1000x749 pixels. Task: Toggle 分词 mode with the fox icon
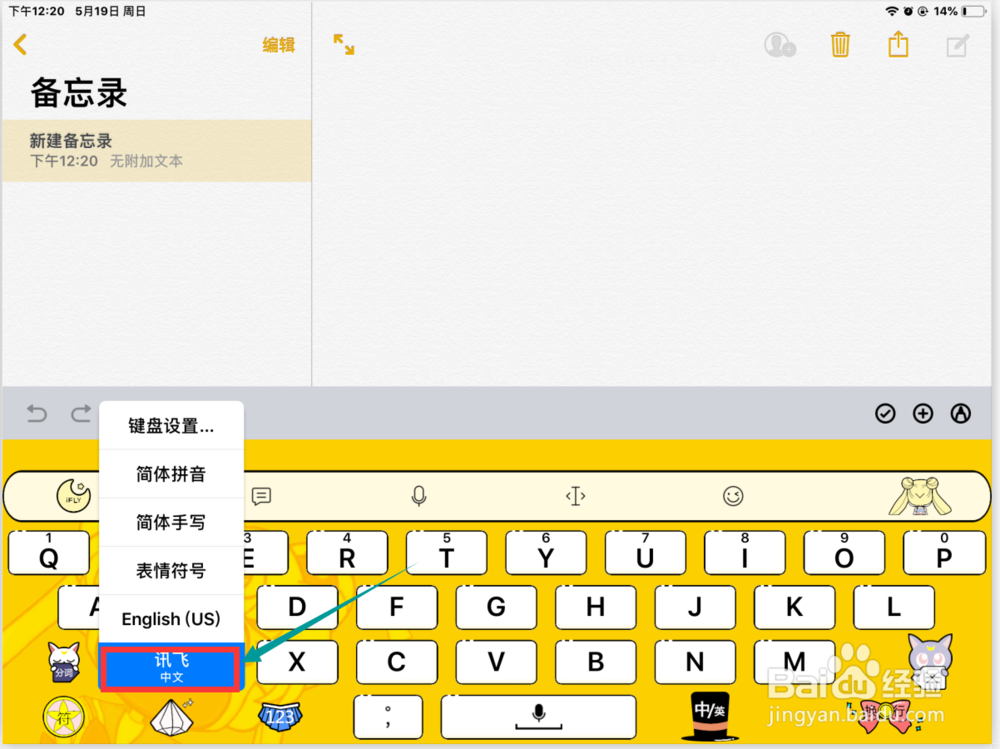tap(62, 661)
